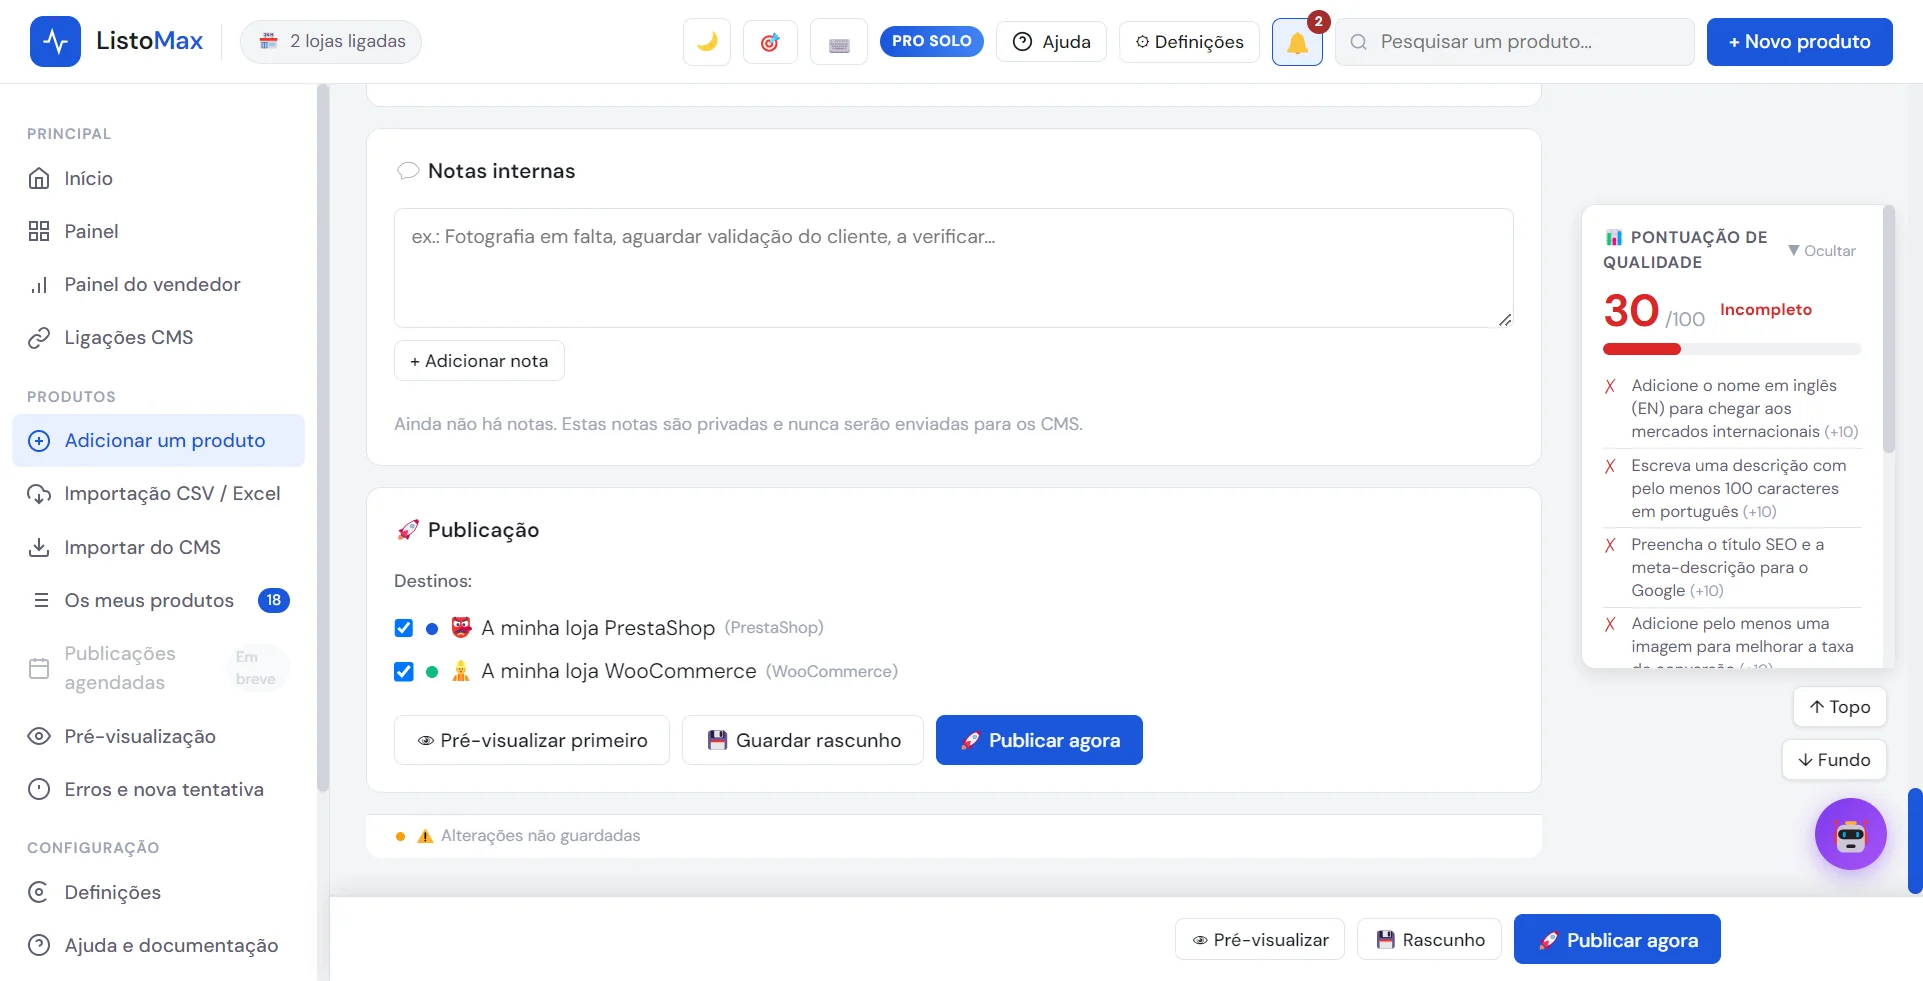The height and width of the screenshot is (981, 1923).
Task: Open Painel do vendedor
Action: [x=158, y=284]
